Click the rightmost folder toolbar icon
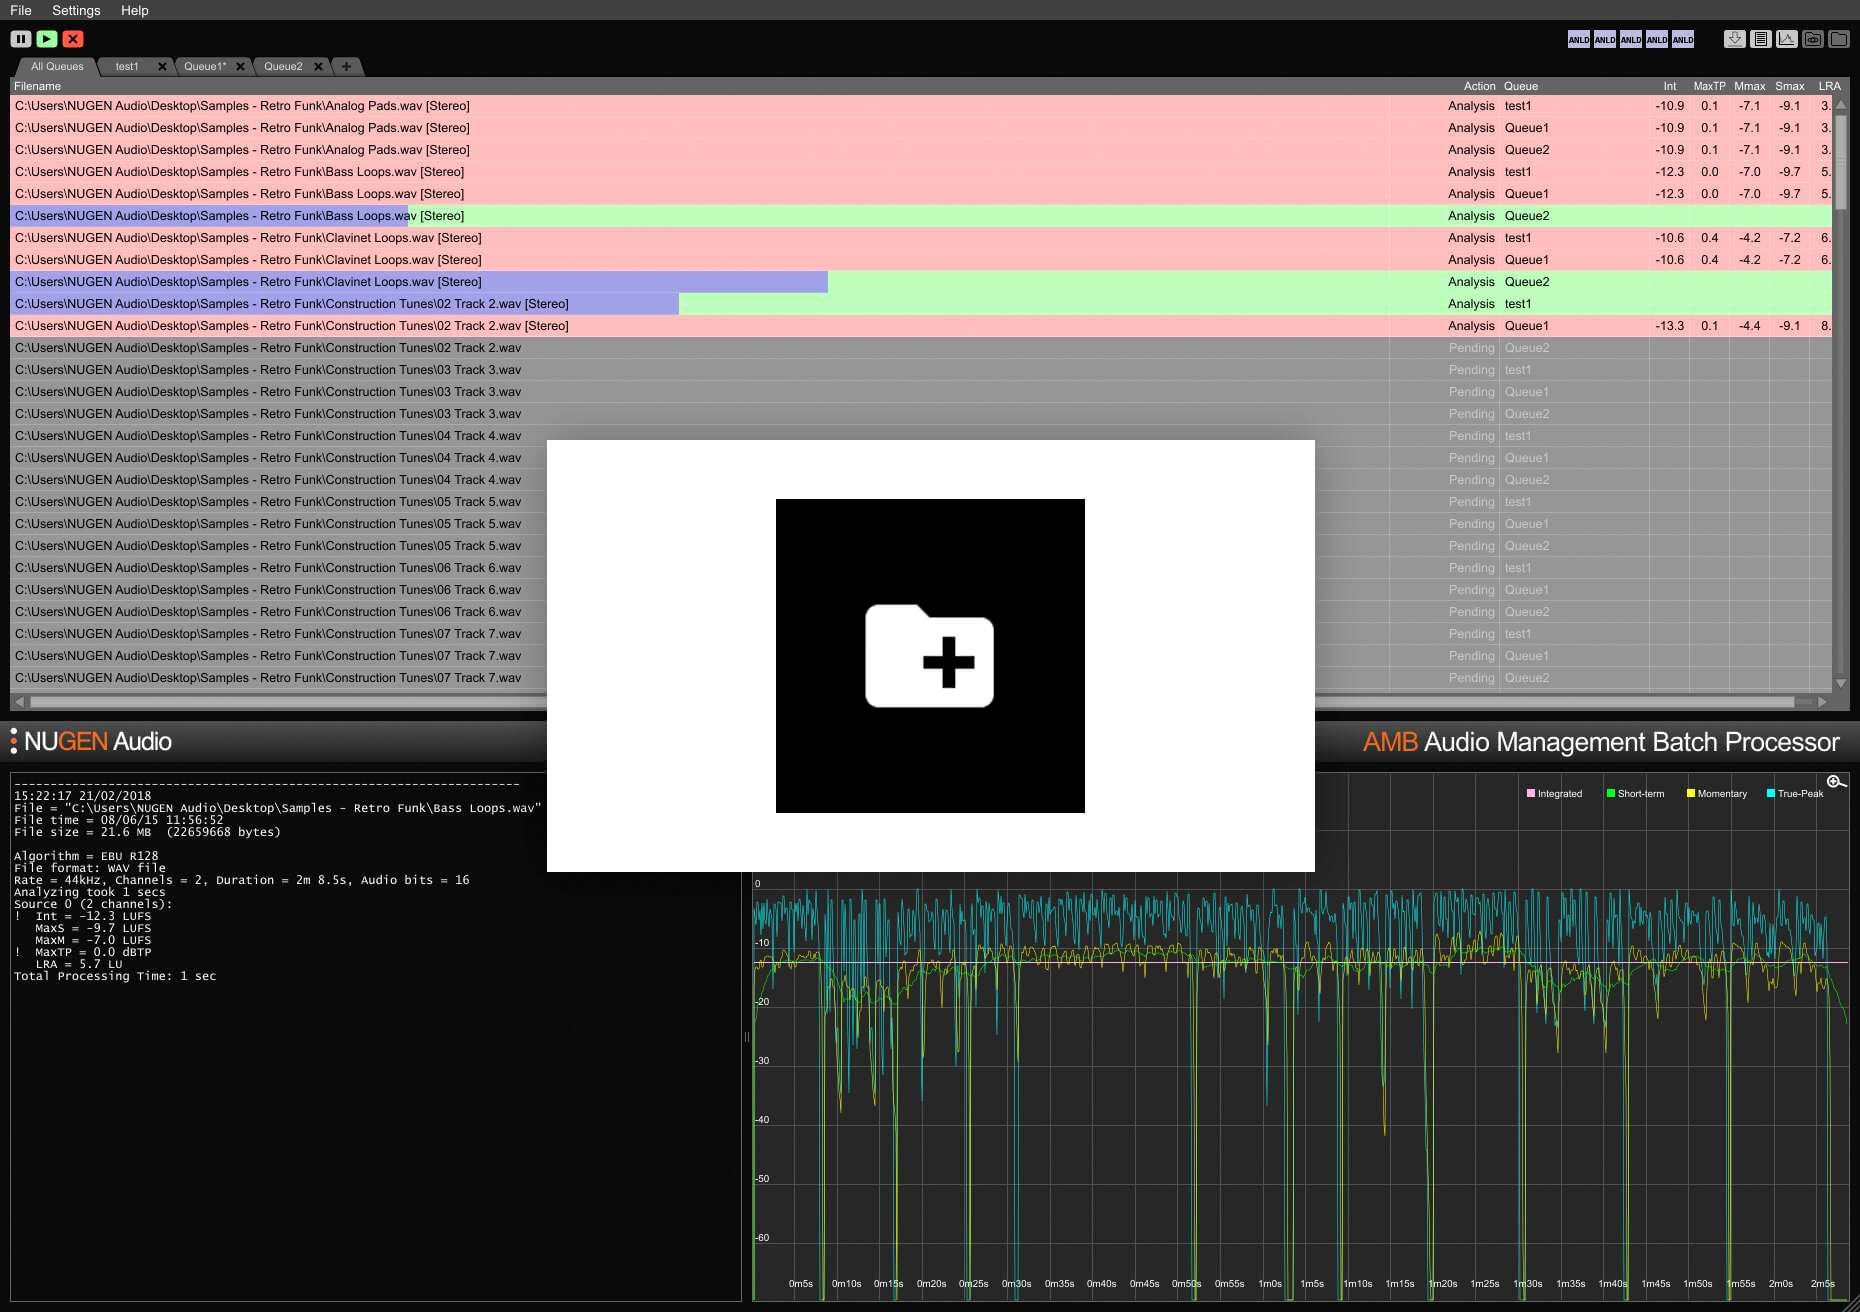Viewport: 1860px width, 1312px height. tap(1839, 39)
